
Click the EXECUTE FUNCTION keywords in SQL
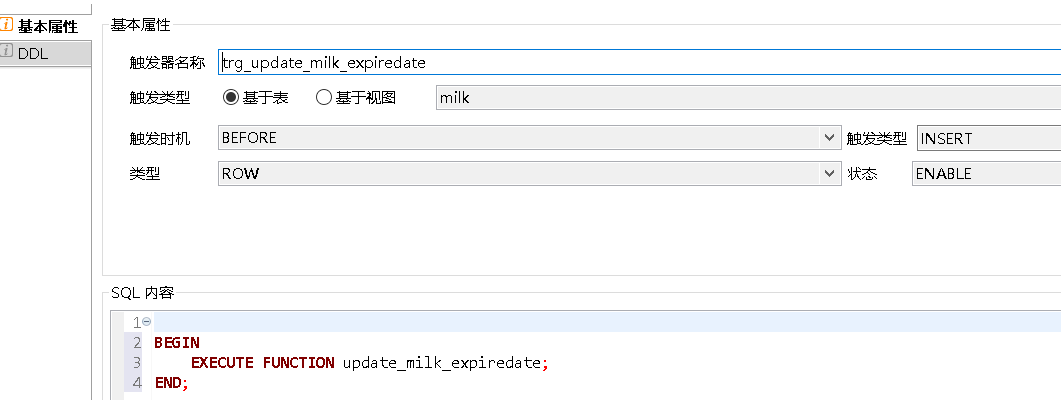[262, 362]
